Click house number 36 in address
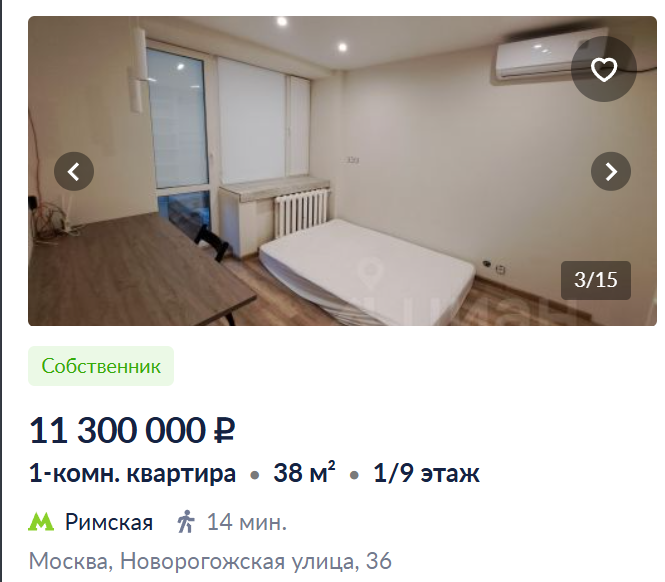The width and height of the screenshot is (665, 582). click(378, 561)
